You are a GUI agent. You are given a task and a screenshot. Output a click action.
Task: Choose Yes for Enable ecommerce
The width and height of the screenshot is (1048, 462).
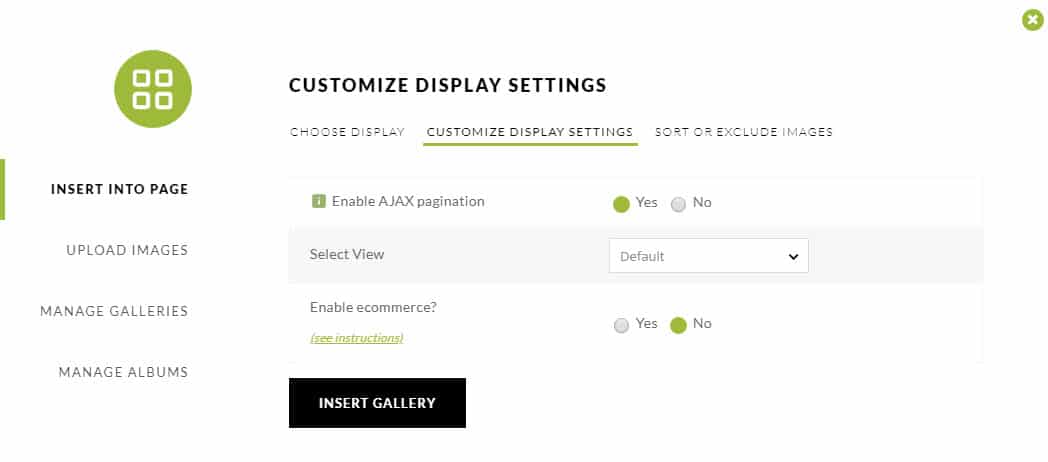621,325
